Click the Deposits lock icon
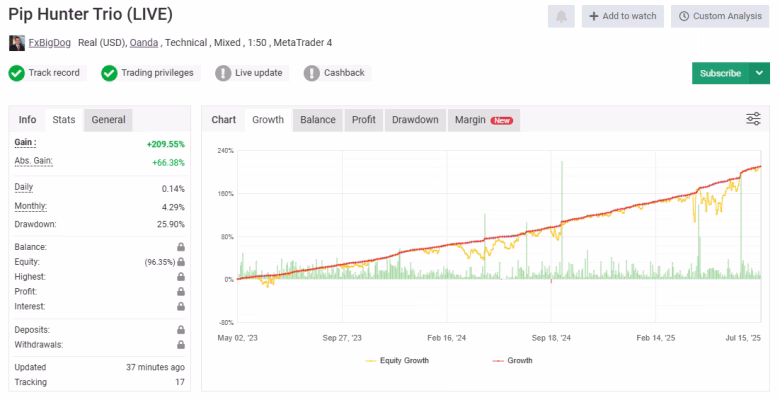 coord(181,330)
